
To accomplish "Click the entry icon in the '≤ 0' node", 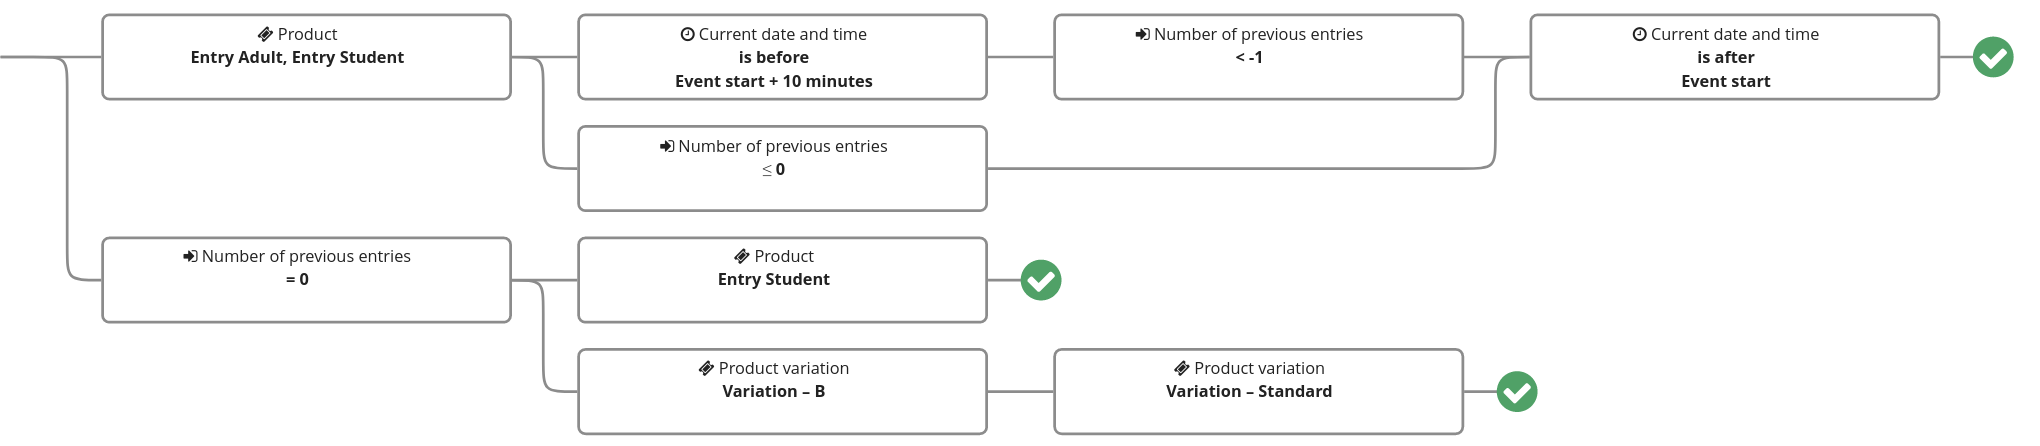I will pos(667,147).
